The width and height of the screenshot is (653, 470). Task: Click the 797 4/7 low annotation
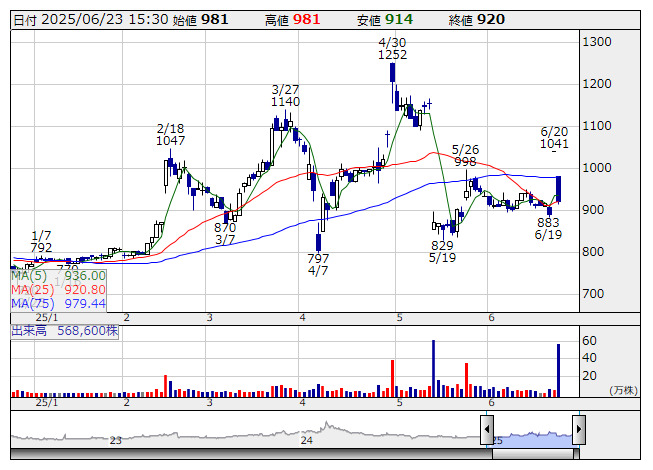tap(318, 265)
